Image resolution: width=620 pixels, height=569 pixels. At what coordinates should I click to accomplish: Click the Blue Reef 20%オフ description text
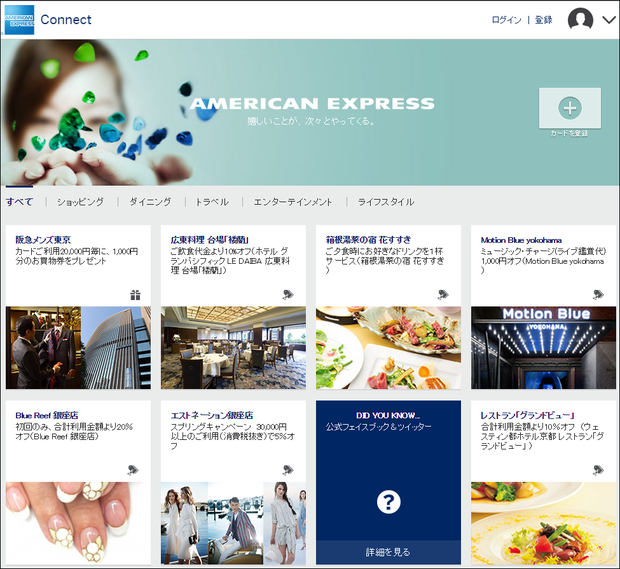click(74, 432)
